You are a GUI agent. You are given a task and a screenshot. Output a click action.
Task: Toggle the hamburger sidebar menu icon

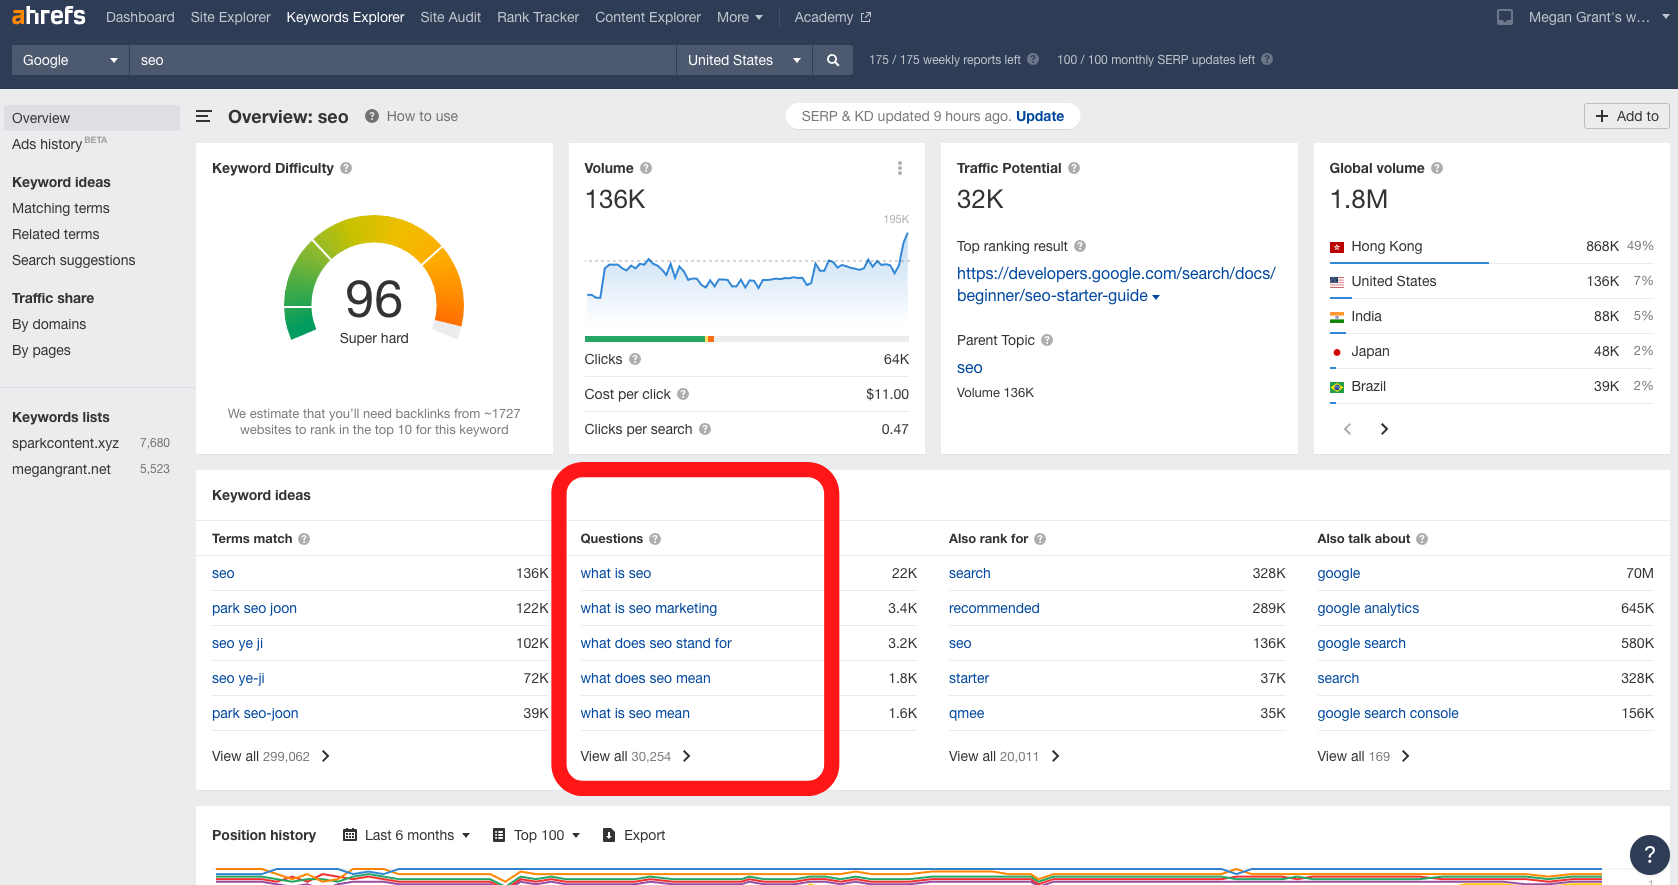tap(203, 117)
